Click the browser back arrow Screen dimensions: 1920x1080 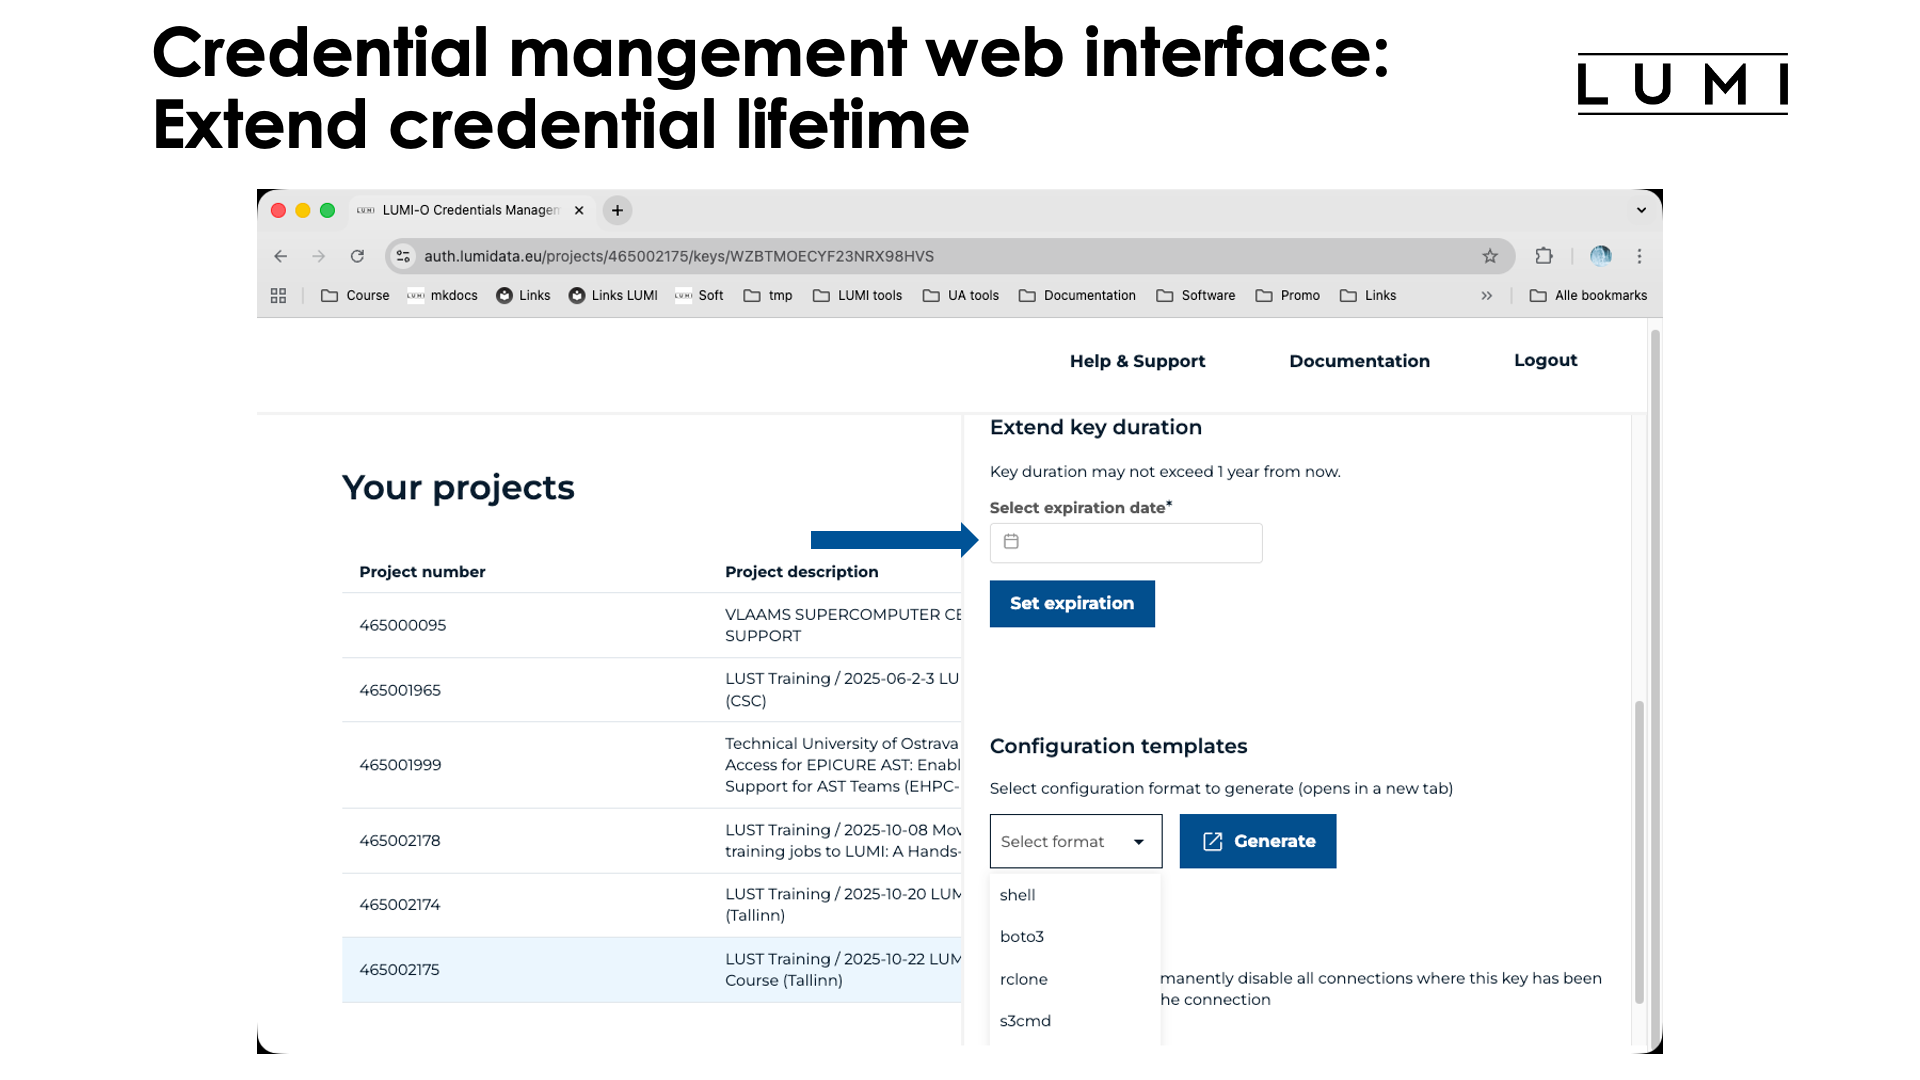click(280, 256)
